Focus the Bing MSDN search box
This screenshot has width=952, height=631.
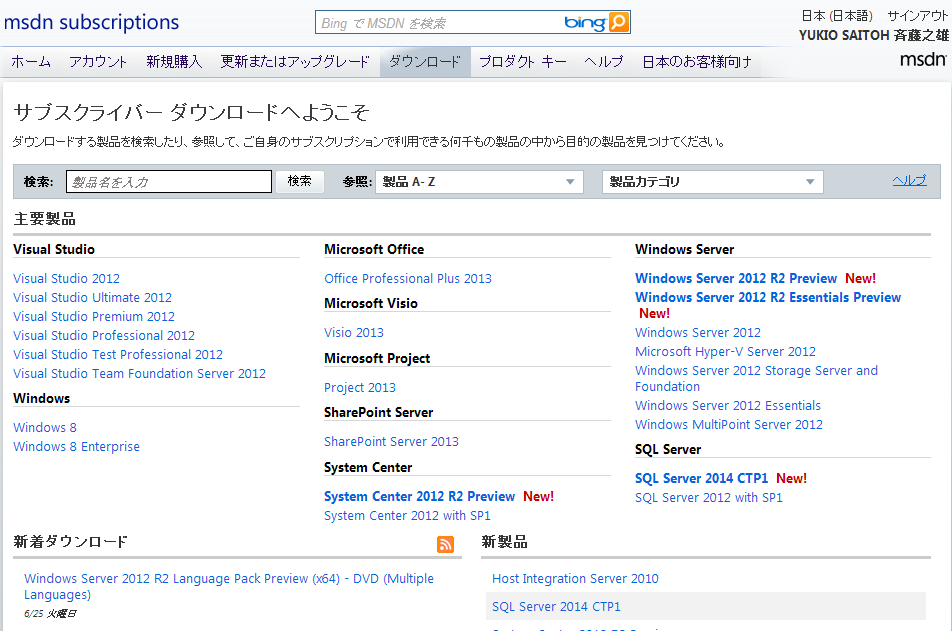[x=435, y=23]
